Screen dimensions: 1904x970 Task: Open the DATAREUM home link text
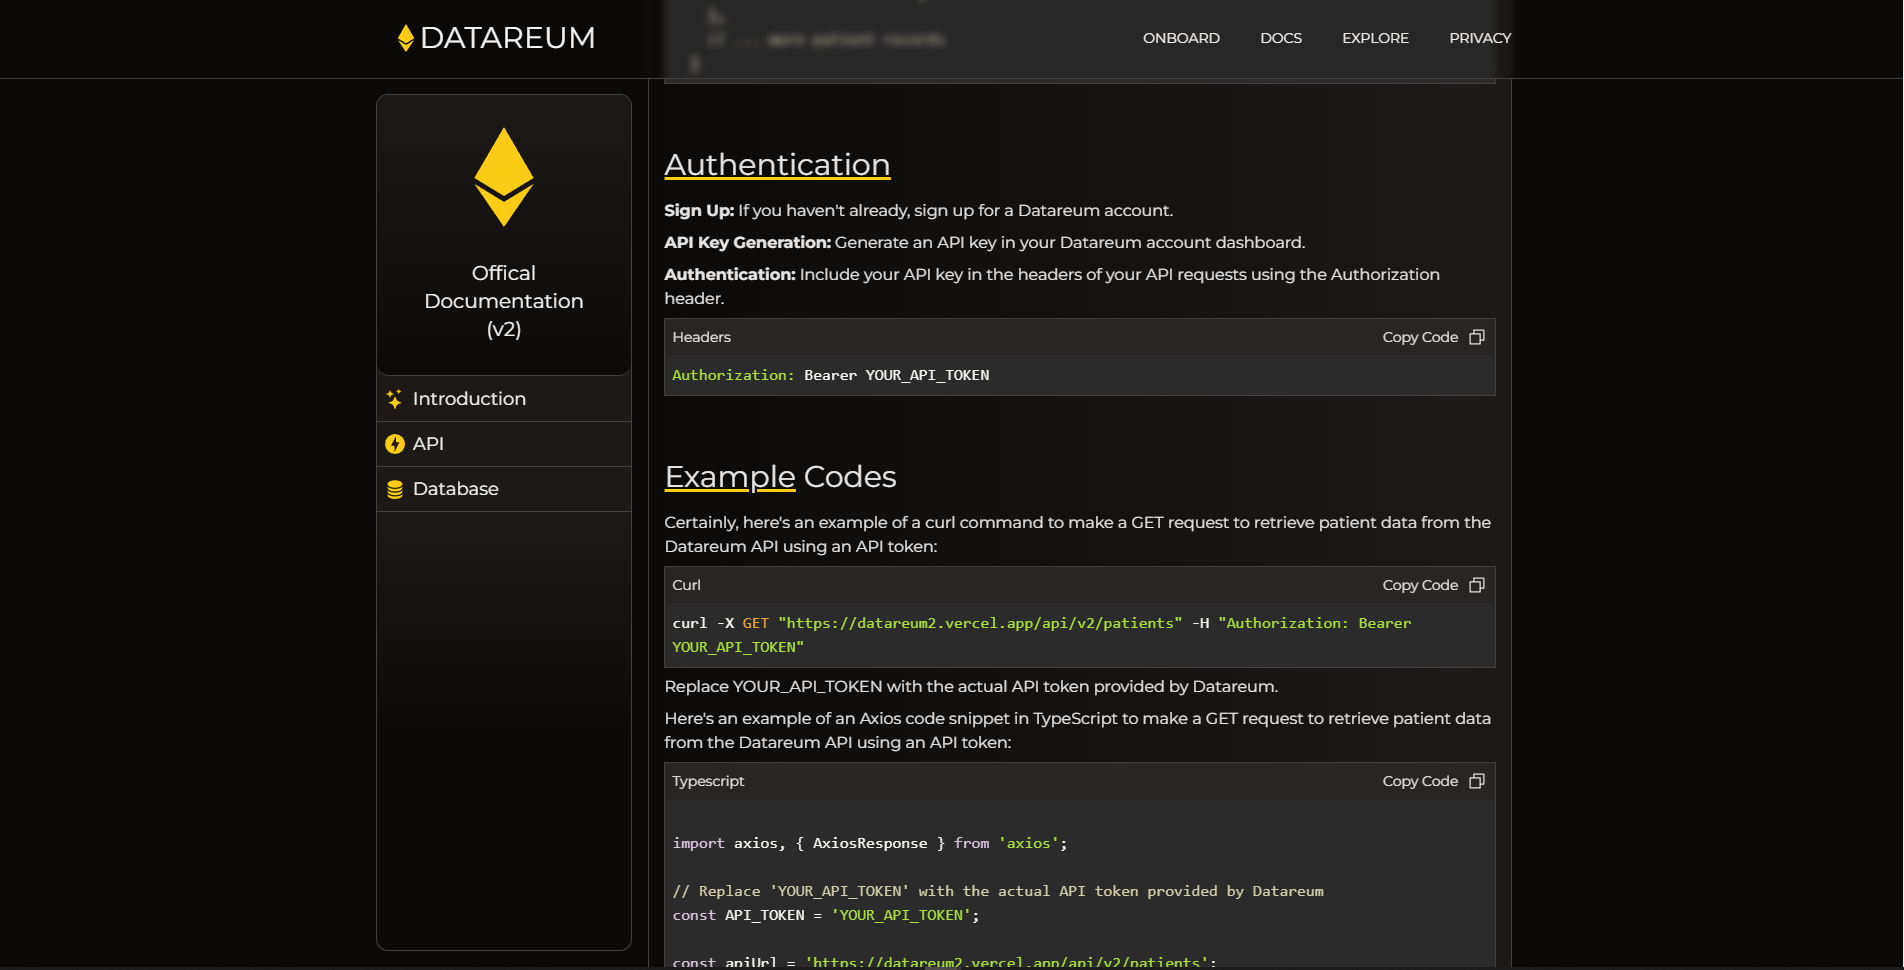(507, 38)
